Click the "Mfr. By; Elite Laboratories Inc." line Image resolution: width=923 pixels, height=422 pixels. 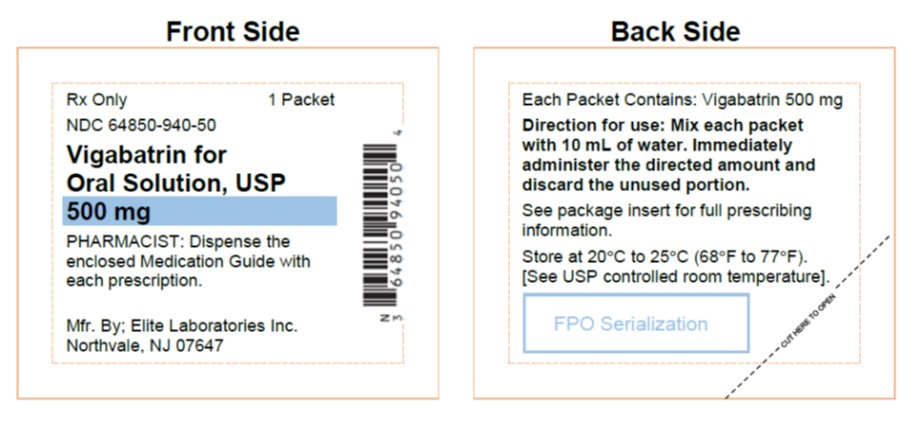coord(182,326)
